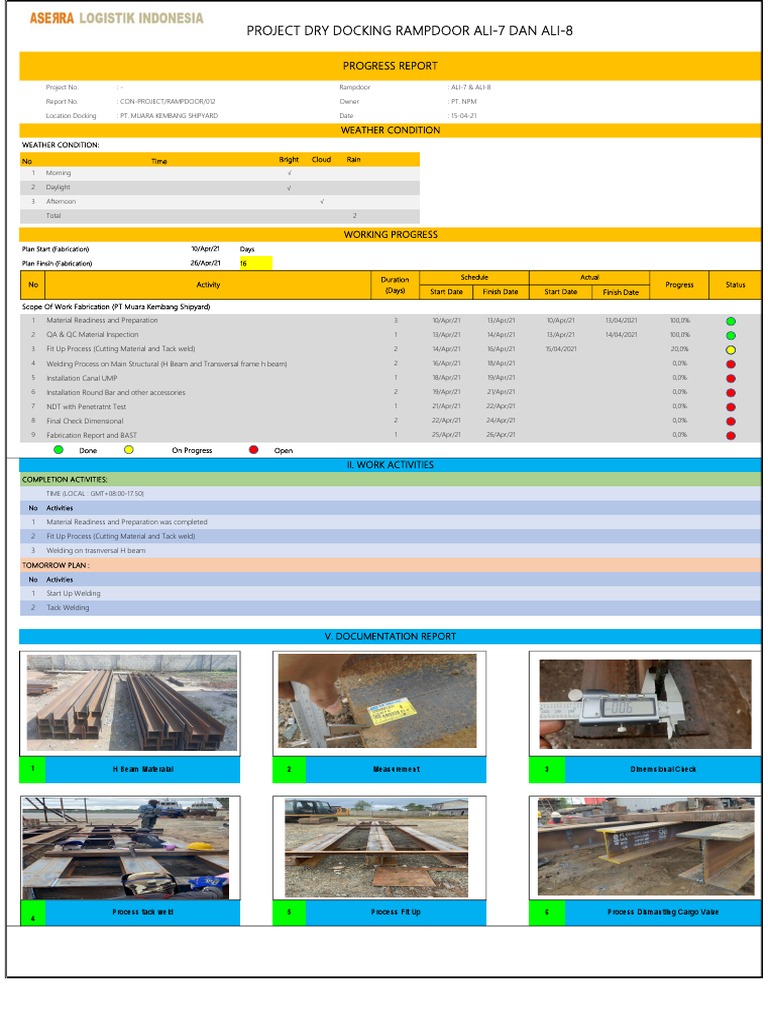Click green number box 1 under H Beam photo
768x1024 pixels.
point(33,769)
